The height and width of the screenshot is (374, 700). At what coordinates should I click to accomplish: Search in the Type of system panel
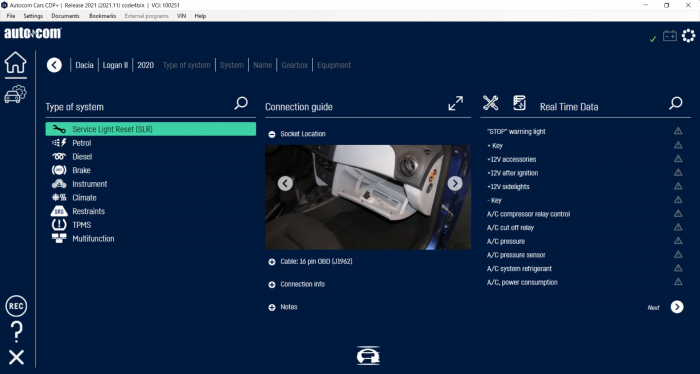pyautogui.click(x=241, y=104)
